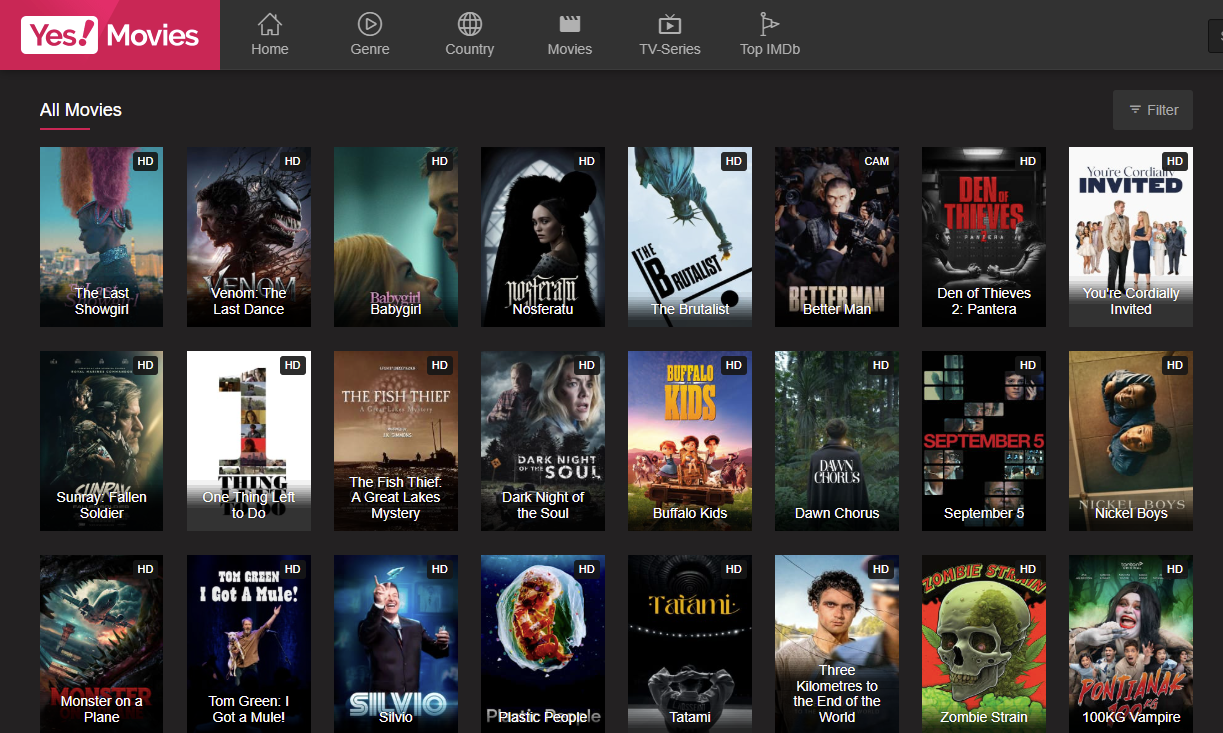Screen dimensions: 1223x733
Task: Click the HD badge on Nosferatu
Action: [587, 161]
